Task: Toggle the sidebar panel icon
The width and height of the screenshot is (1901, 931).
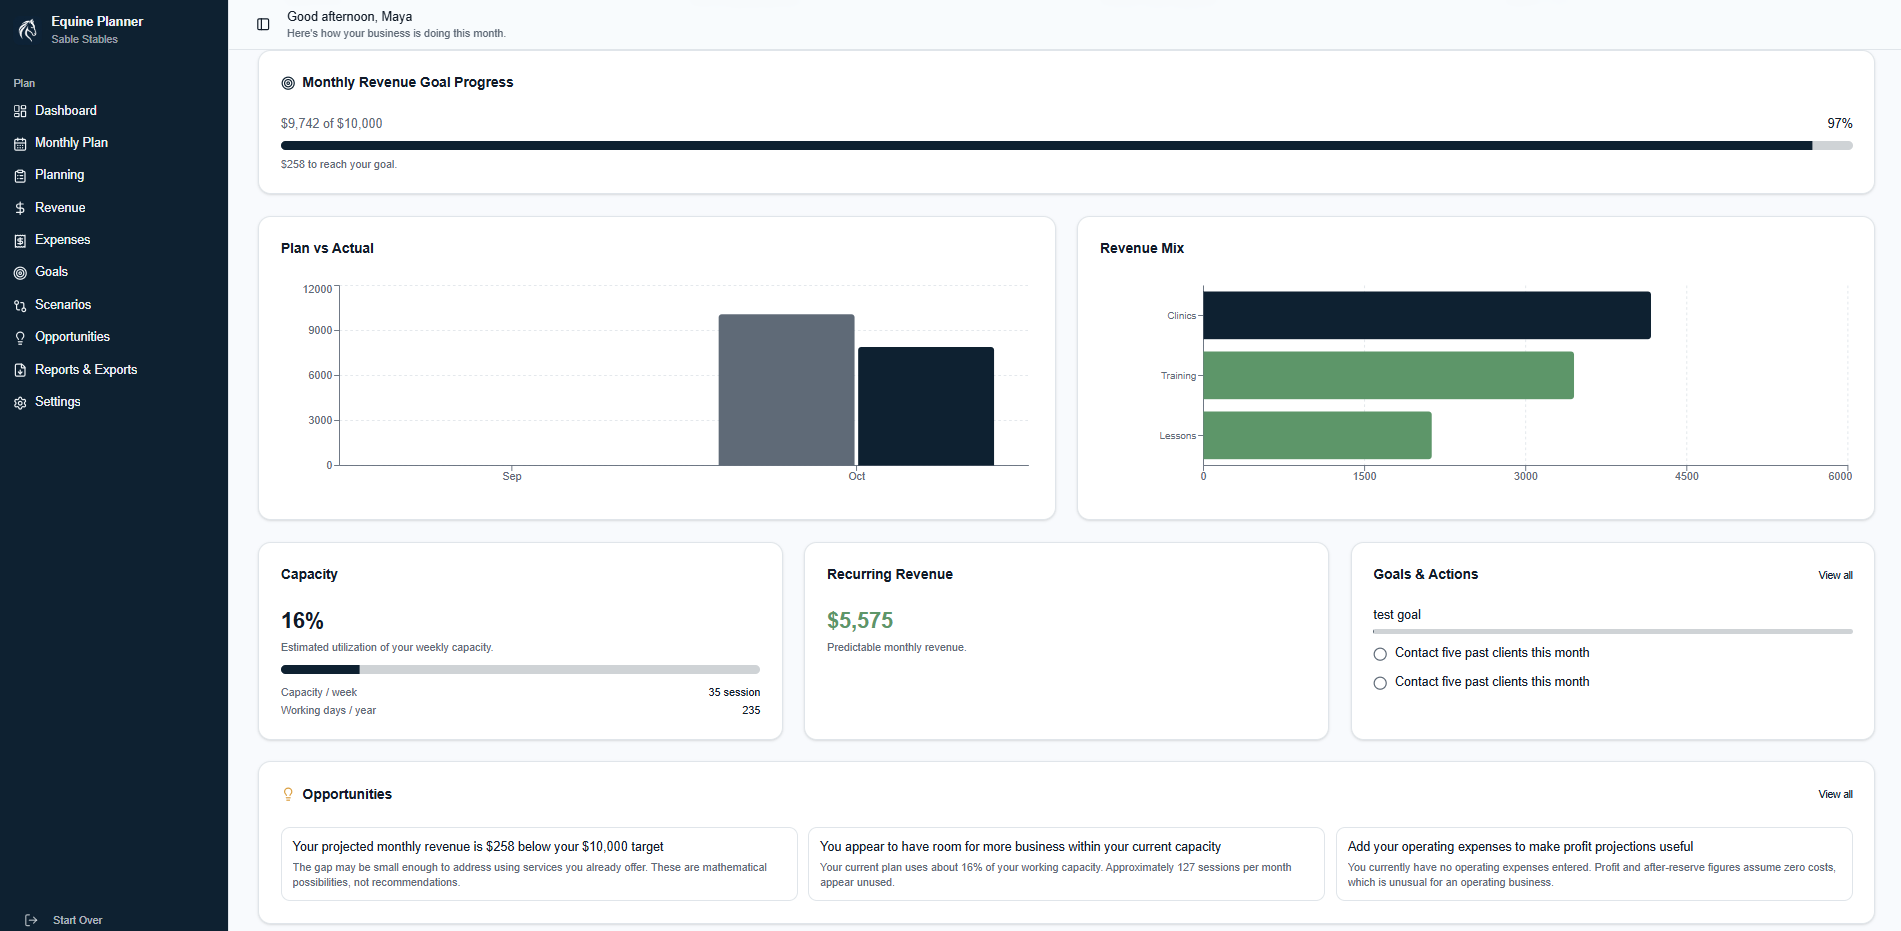Action: click(x=263, y=24)
